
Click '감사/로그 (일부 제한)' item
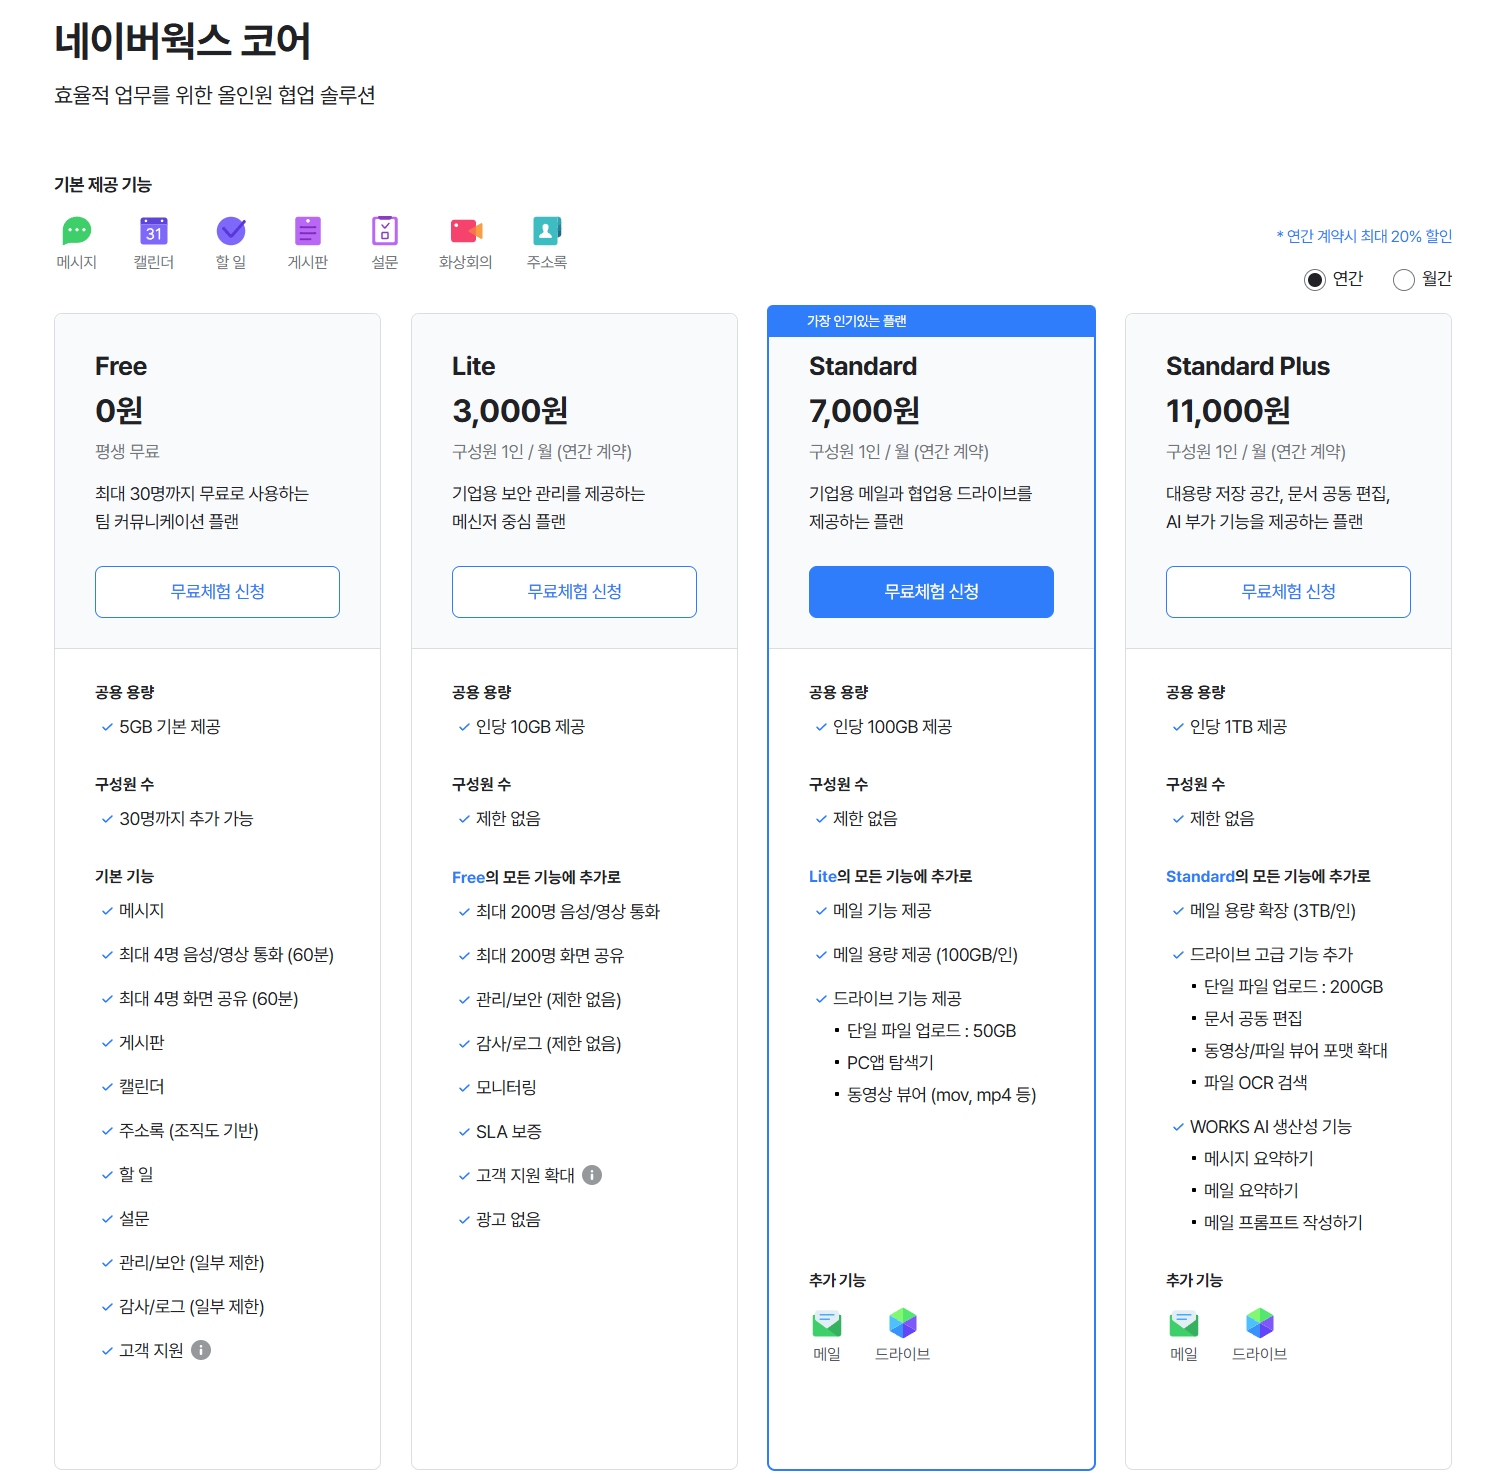(x=192, y=1307)
